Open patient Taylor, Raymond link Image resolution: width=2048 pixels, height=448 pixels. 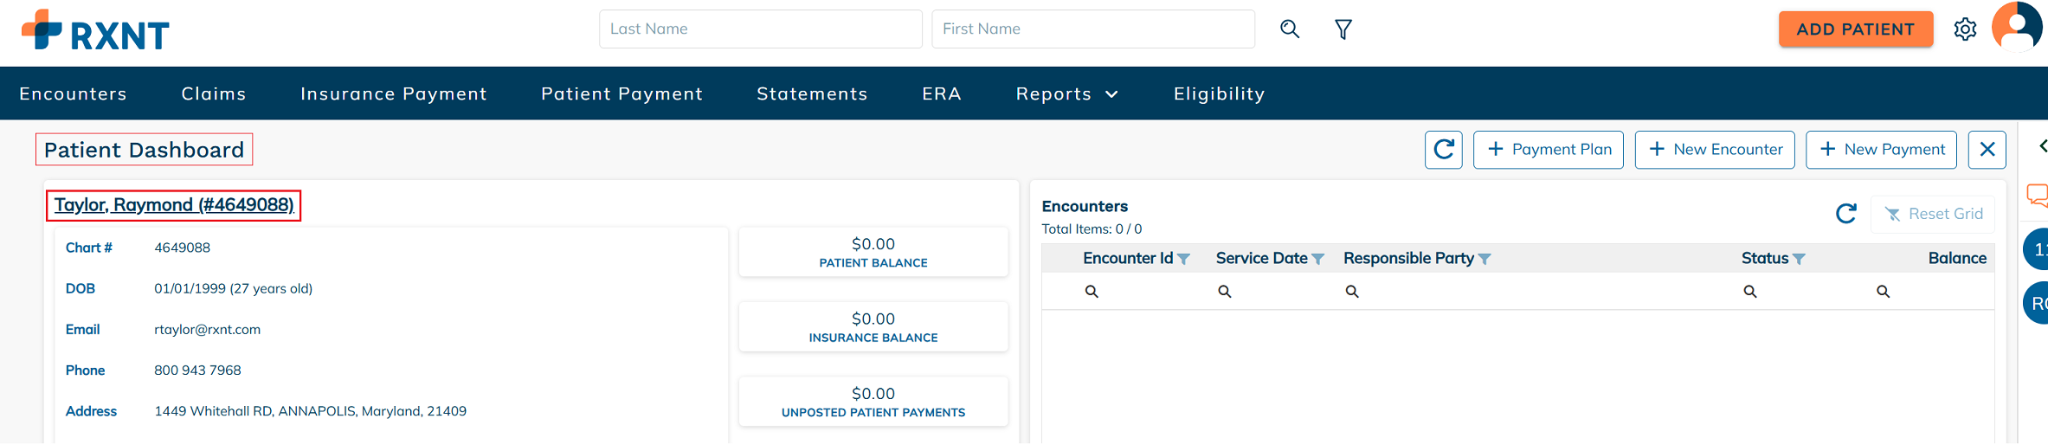point(174,205)
